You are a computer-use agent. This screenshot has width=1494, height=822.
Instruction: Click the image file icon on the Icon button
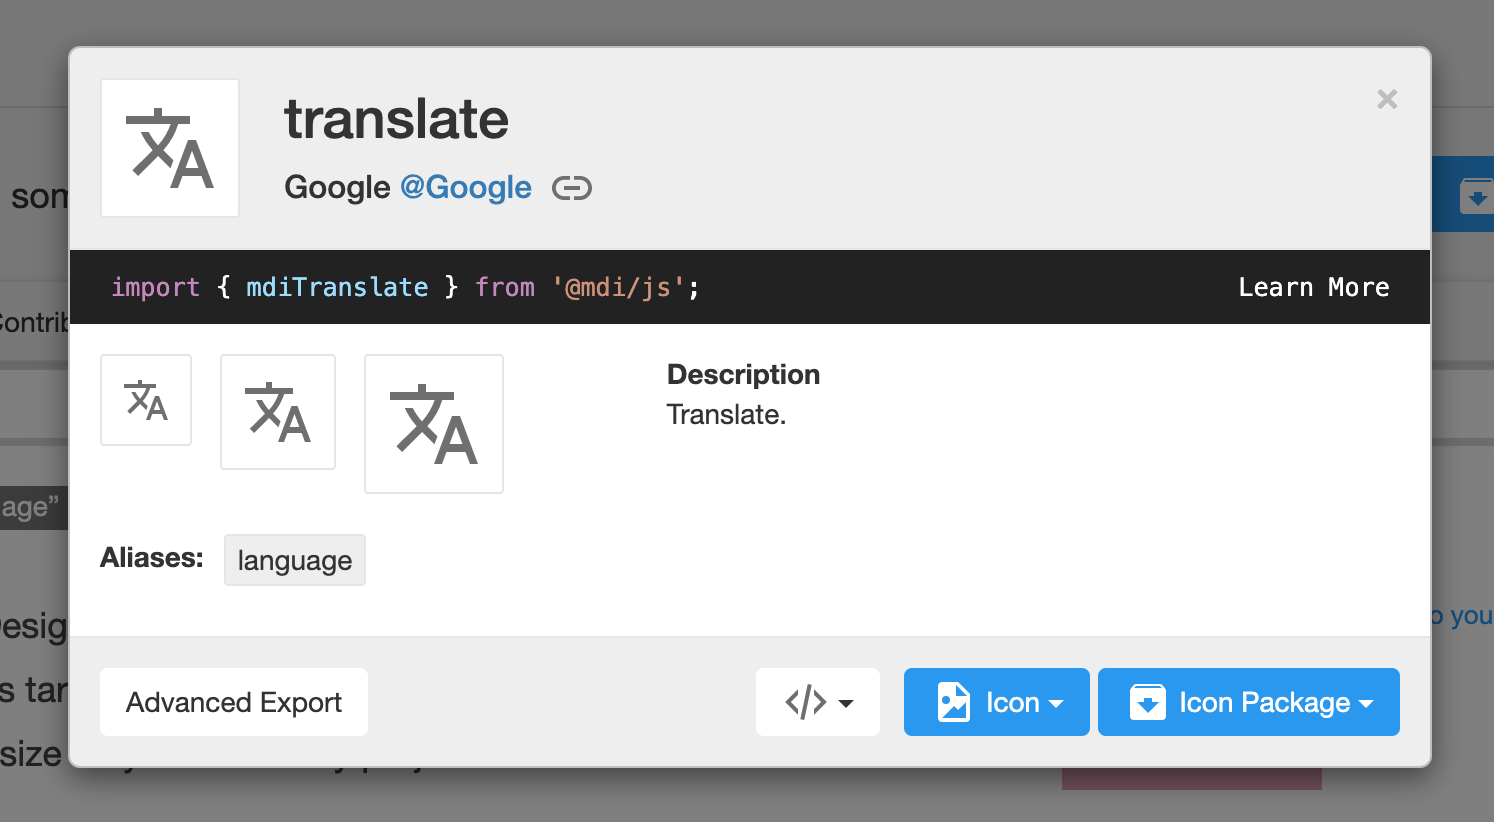tap(954, 702)
